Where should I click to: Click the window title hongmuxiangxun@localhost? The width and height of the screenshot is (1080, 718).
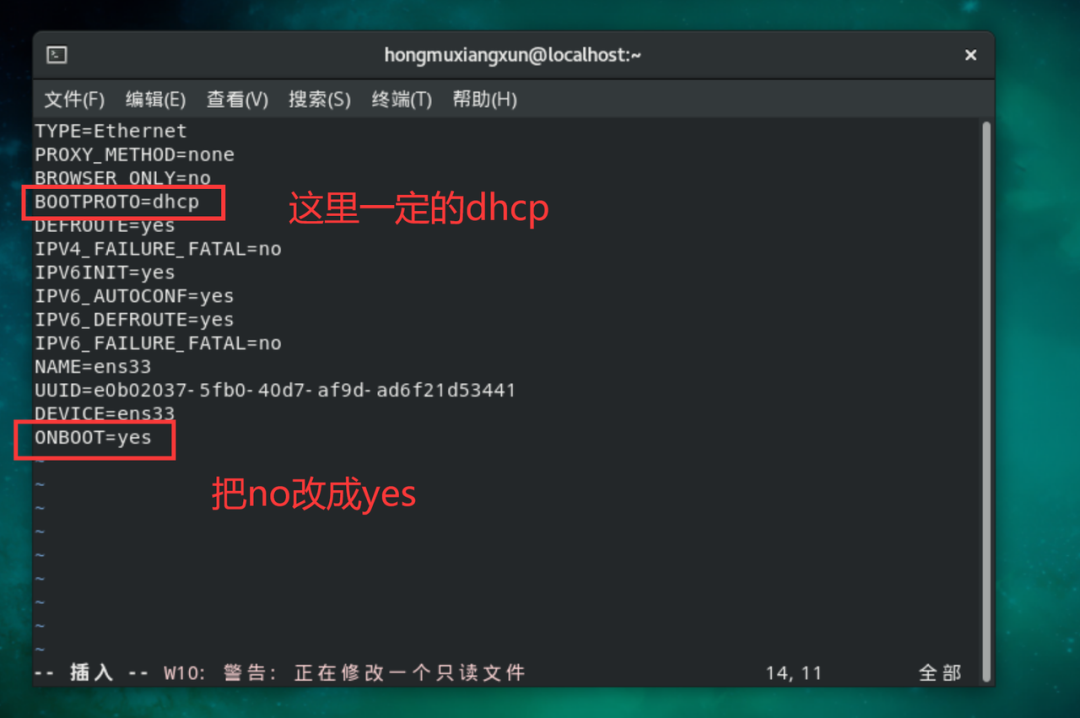(x=512, y=54)
